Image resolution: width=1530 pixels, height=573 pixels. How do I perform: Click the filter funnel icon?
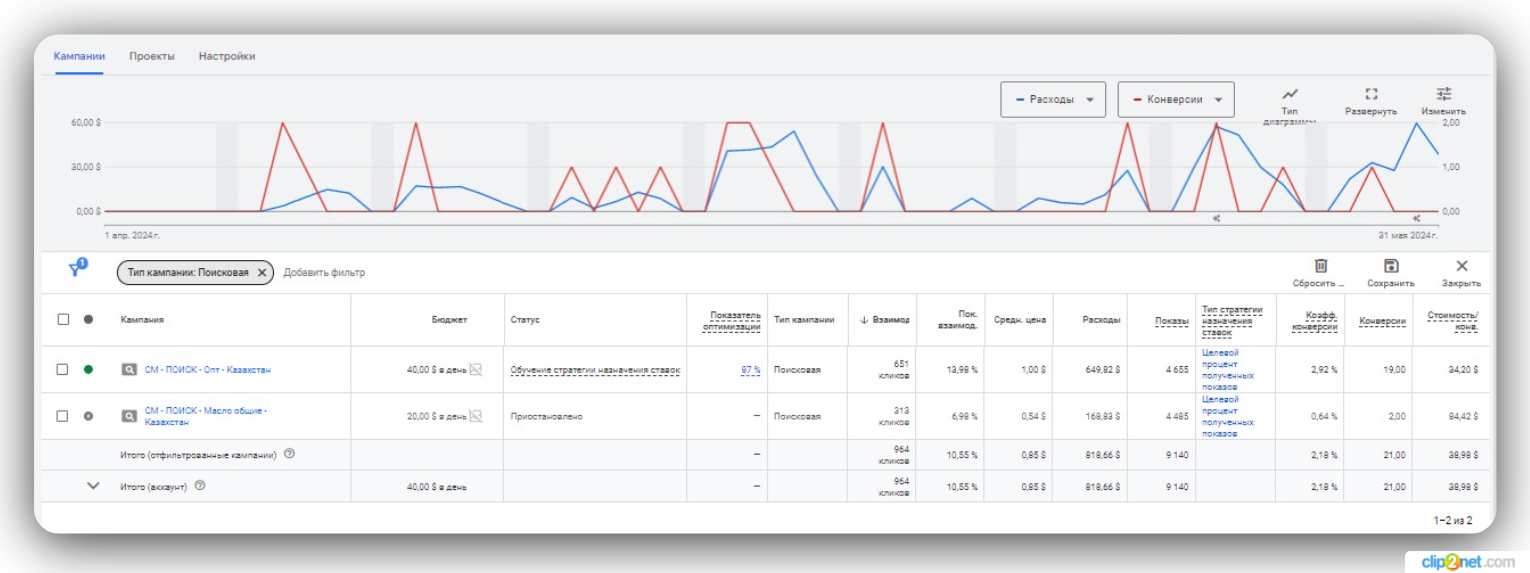click(76, 270)
